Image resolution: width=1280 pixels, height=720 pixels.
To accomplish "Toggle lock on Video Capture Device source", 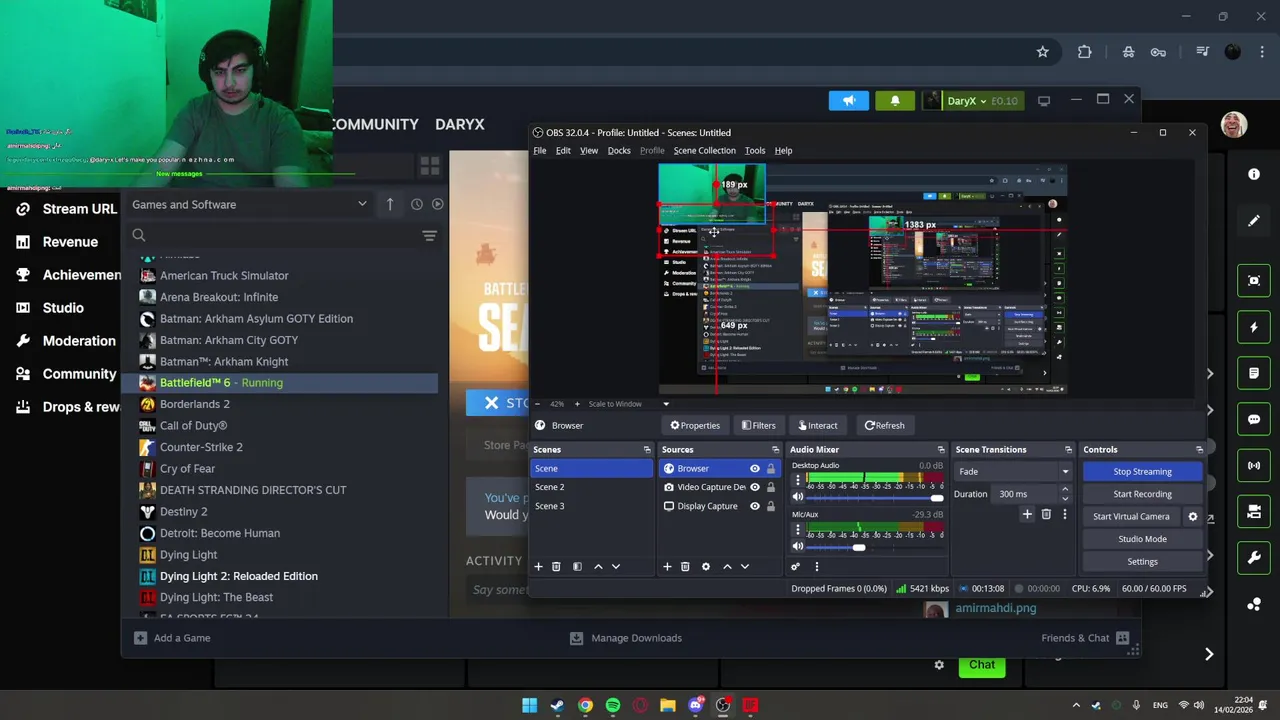I will tap(770, 487).
